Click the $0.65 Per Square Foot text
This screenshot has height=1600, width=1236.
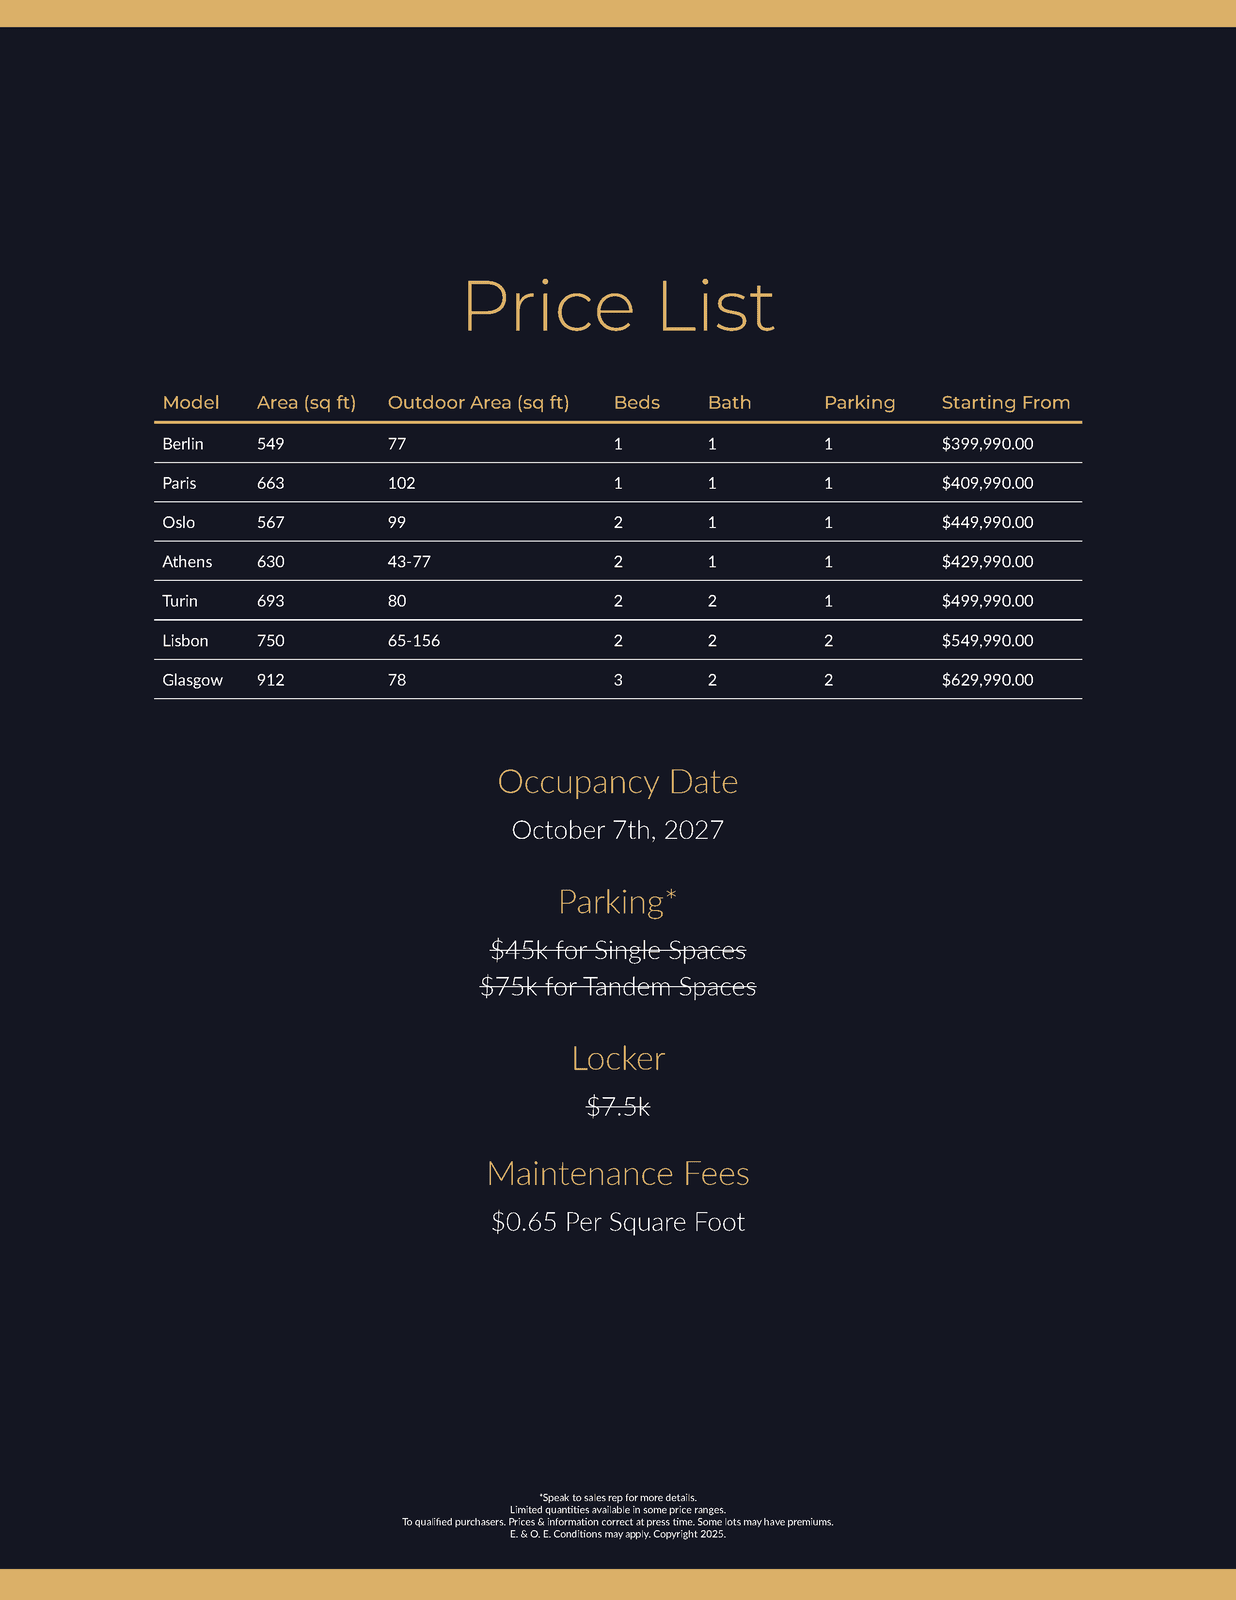(618, 1222)
